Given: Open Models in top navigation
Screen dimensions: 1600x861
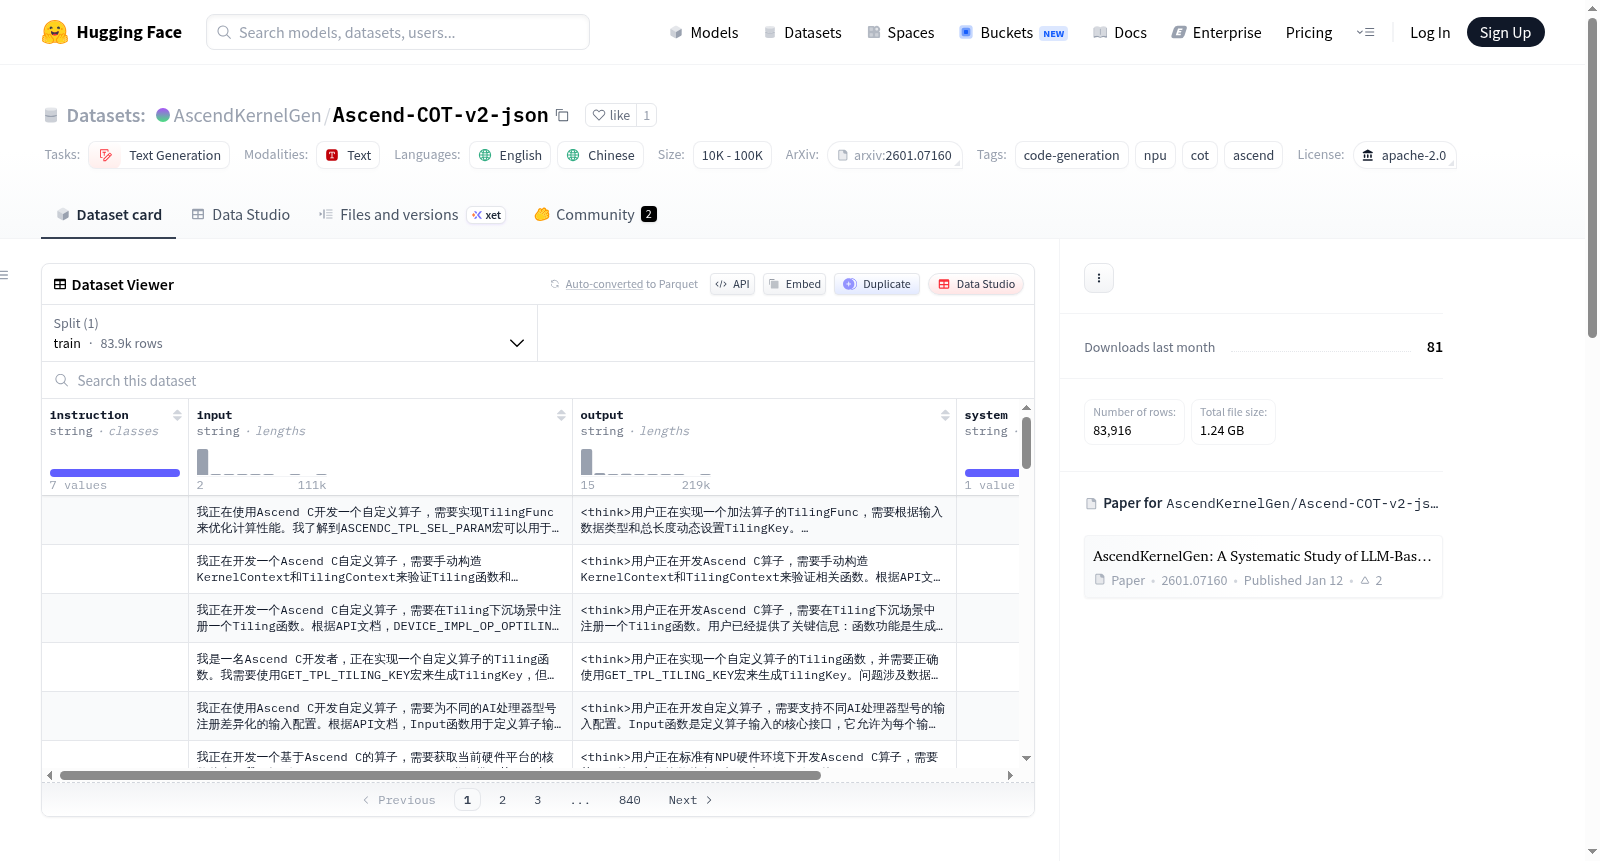Looking at the screenshot, I should point(704,32).
